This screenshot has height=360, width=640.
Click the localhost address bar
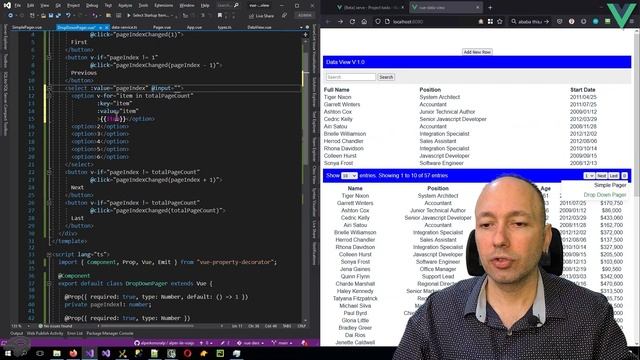[x=424, y=22]
